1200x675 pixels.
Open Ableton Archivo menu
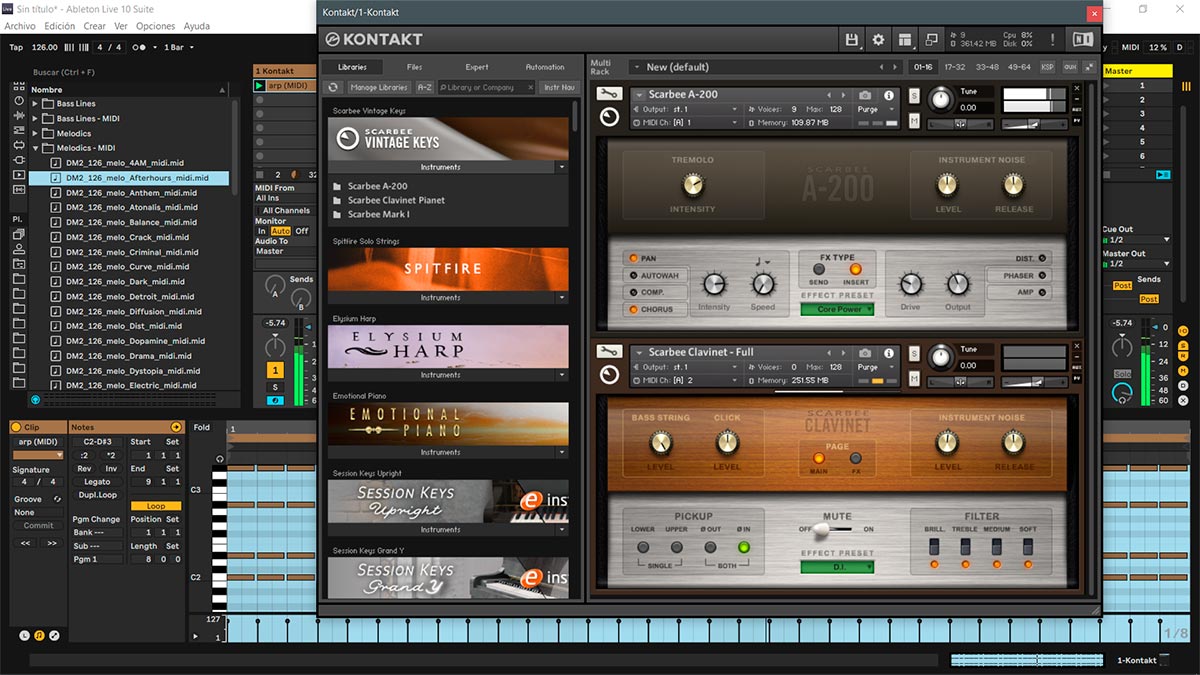tap(20, 26)
